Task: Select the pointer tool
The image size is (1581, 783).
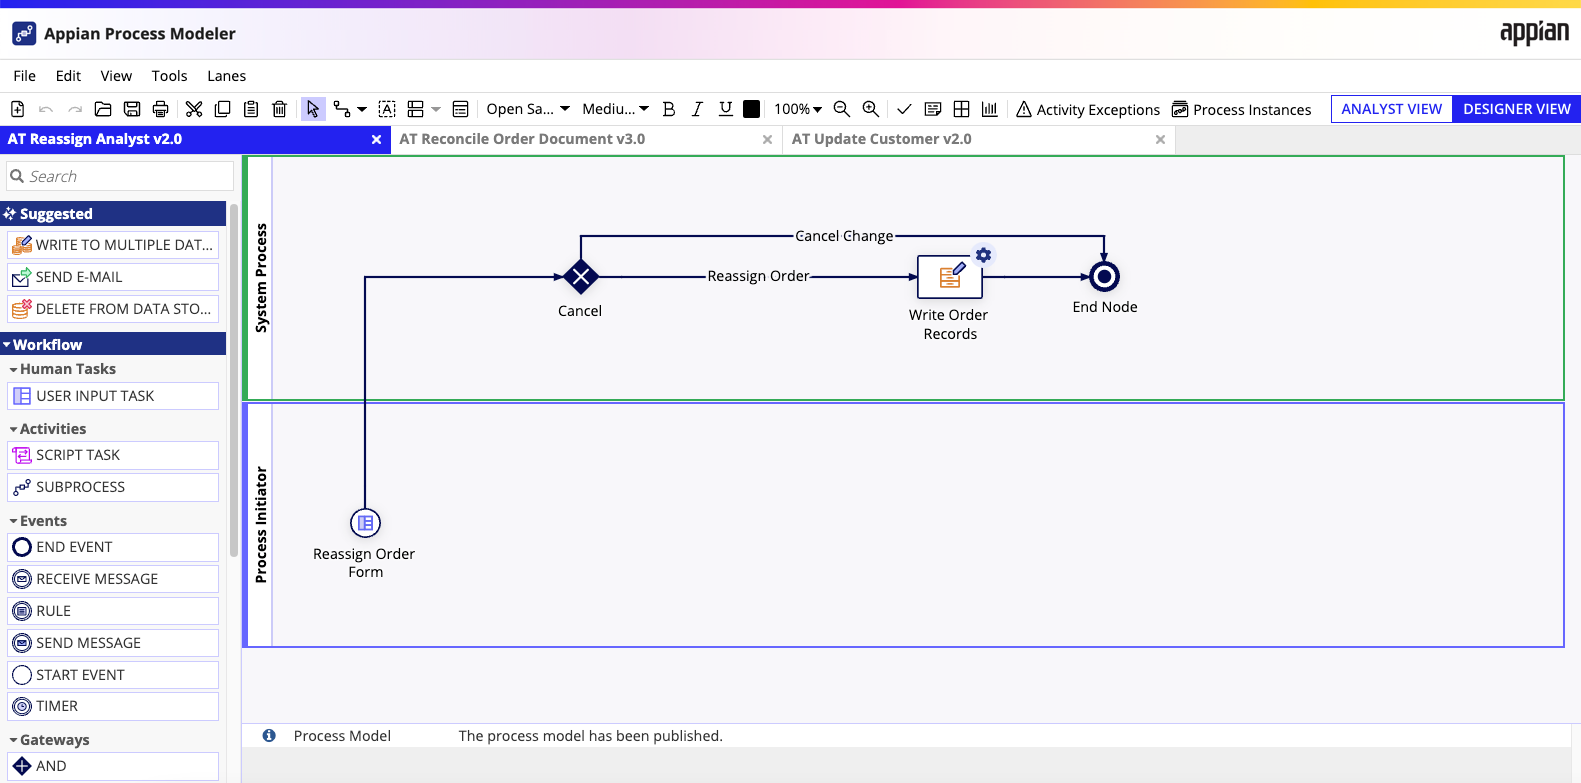Action: (314, 109)
